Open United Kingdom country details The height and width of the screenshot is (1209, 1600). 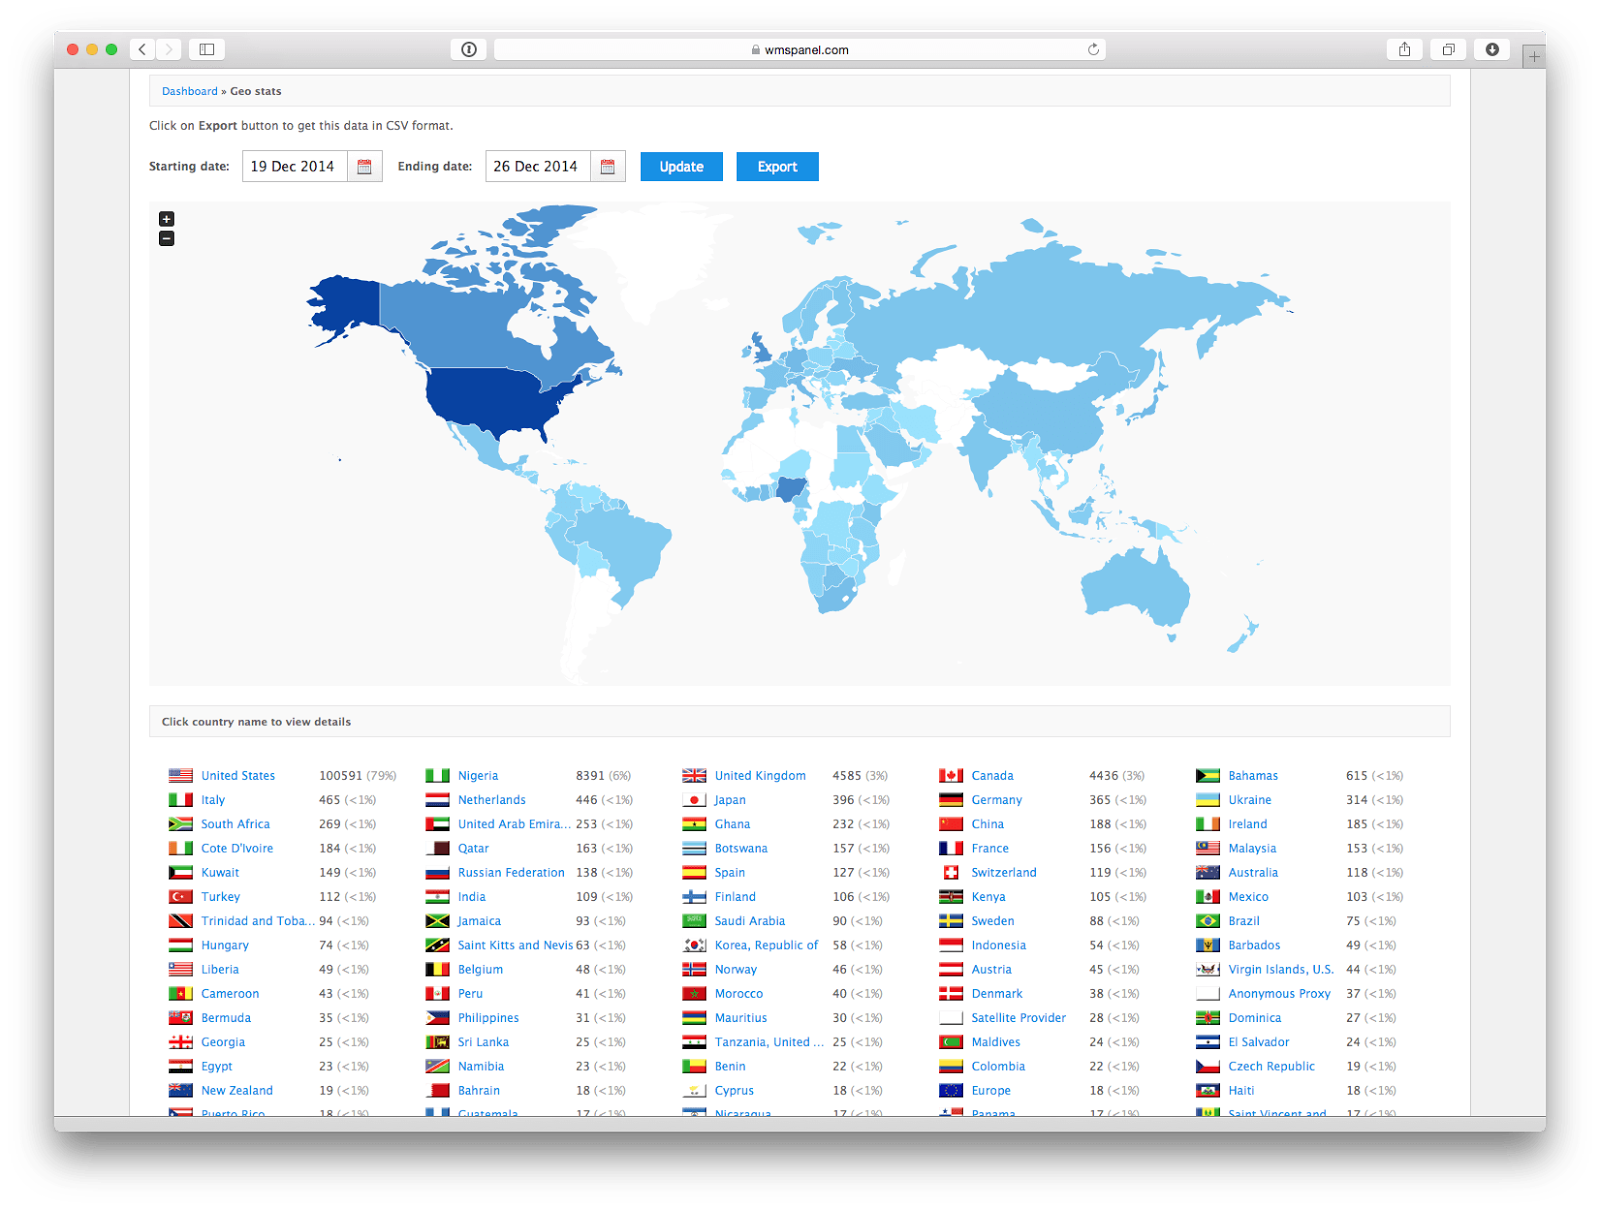[760, 776]
